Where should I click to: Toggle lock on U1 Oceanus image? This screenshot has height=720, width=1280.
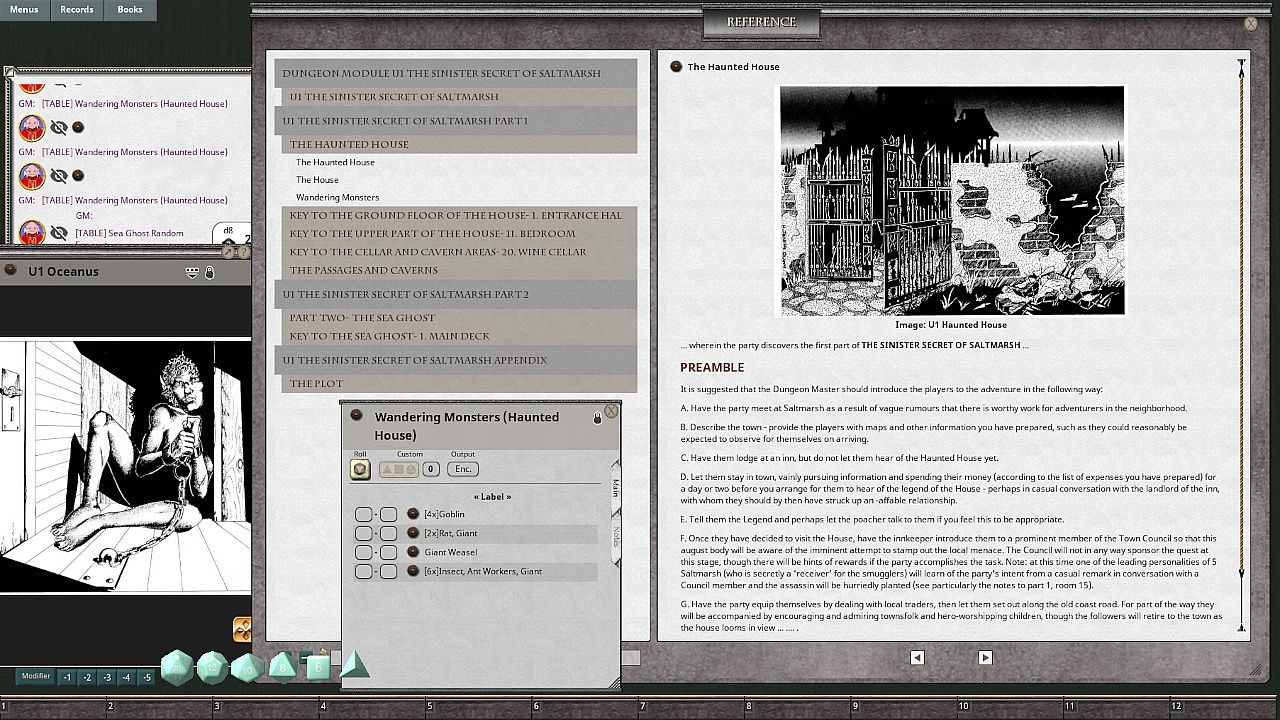point(210,272)
